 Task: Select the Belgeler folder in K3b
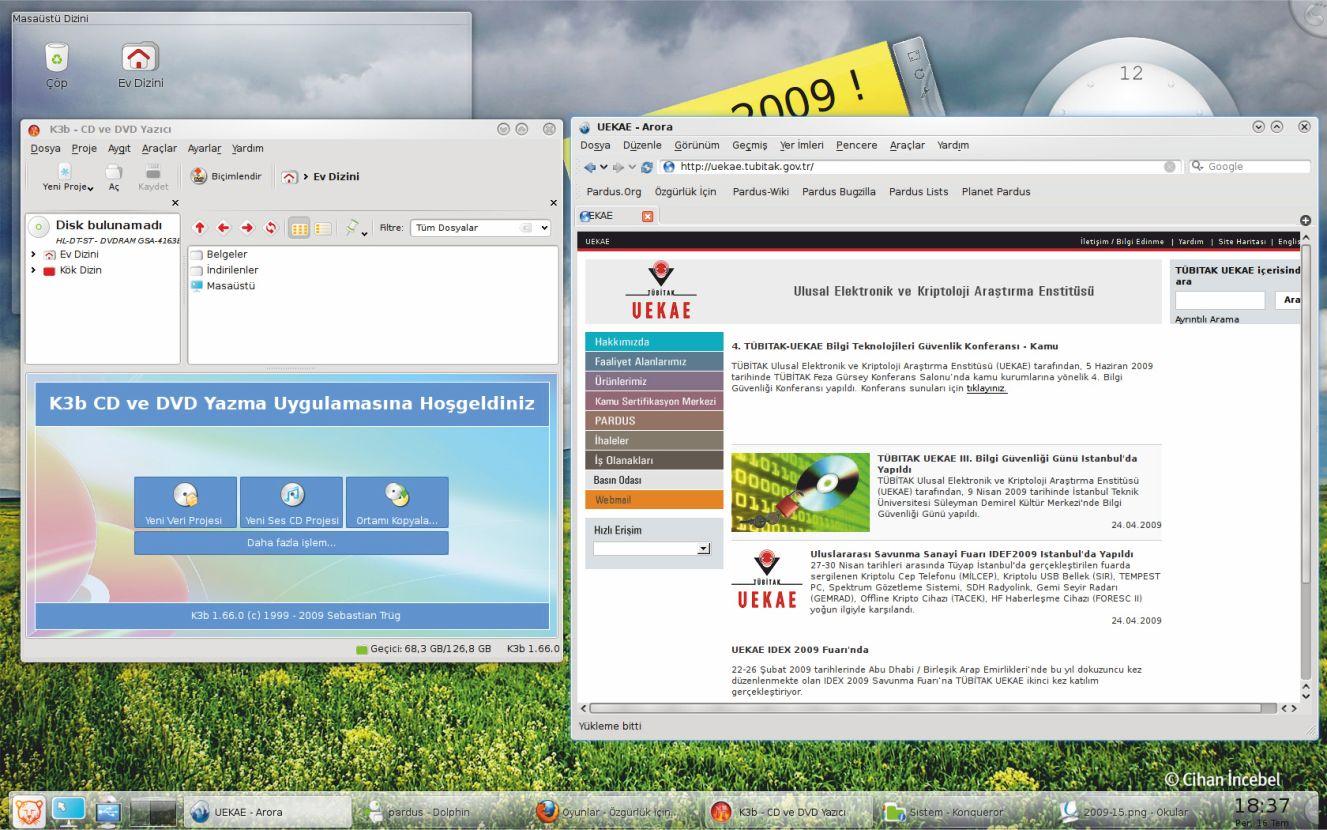[x=219, y=255]
